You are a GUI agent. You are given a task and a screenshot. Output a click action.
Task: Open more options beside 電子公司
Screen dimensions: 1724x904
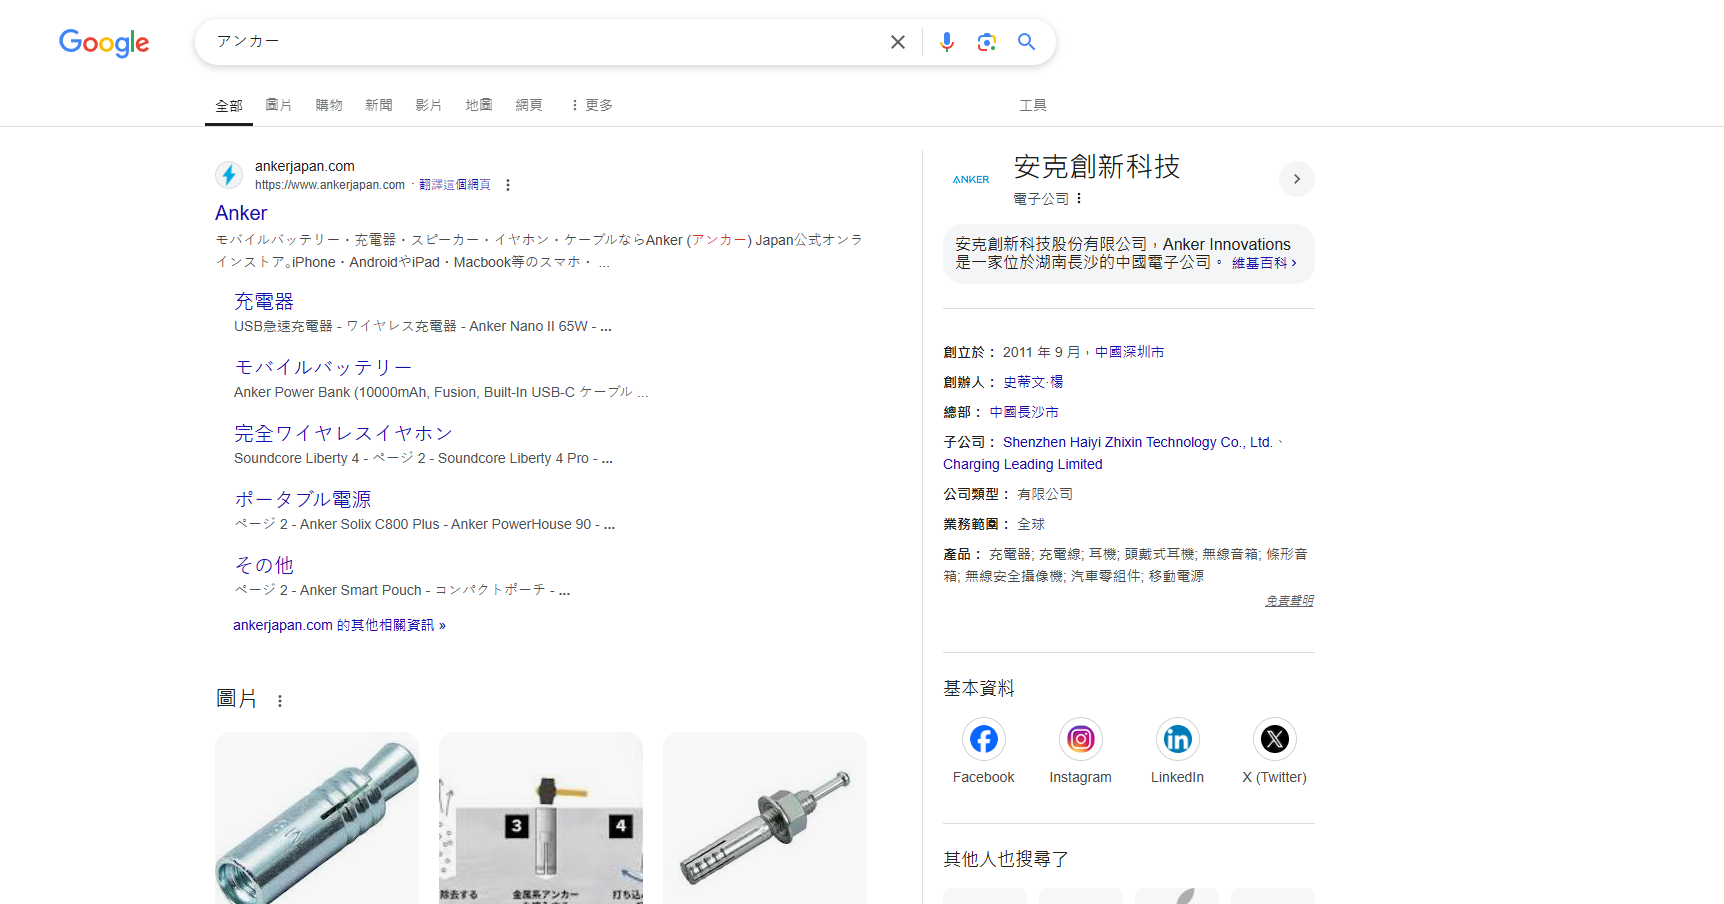[x=1079, y=199]
